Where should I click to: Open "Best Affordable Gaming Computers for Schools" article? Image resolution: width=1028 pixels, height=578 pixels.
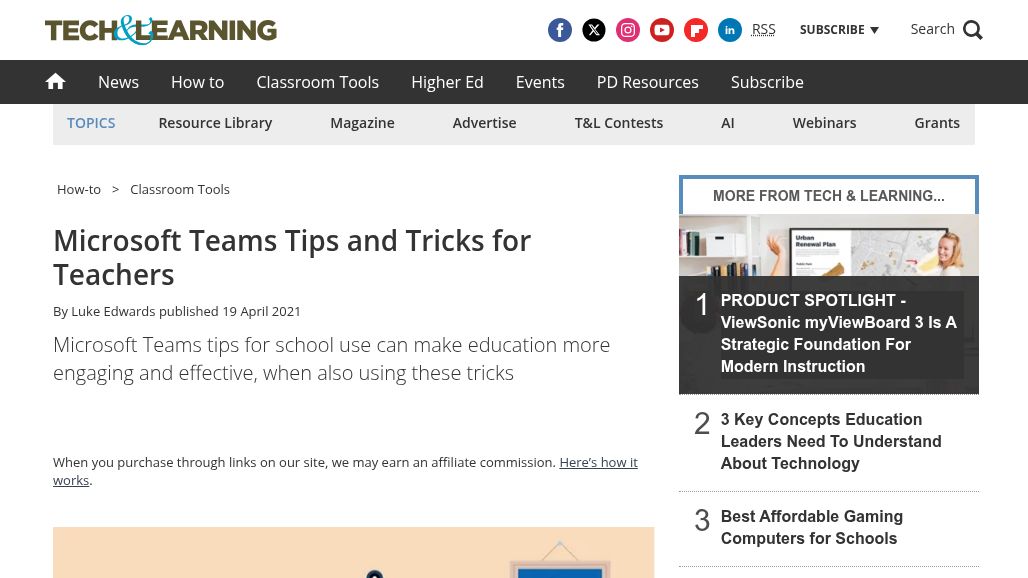(812, 527)
